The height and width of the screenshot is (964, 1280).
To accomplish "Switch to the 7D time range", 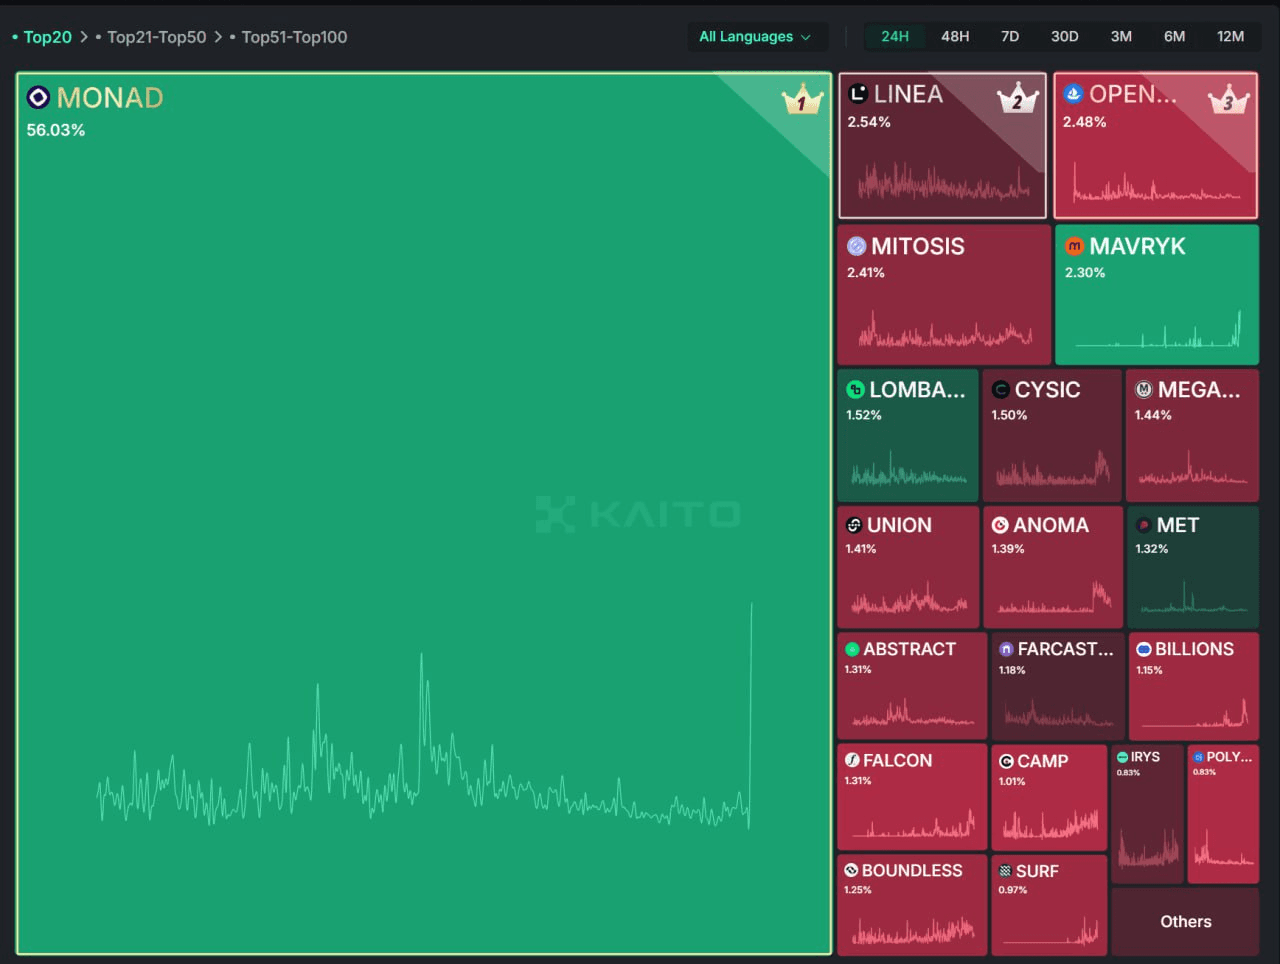I will 1010,36.
